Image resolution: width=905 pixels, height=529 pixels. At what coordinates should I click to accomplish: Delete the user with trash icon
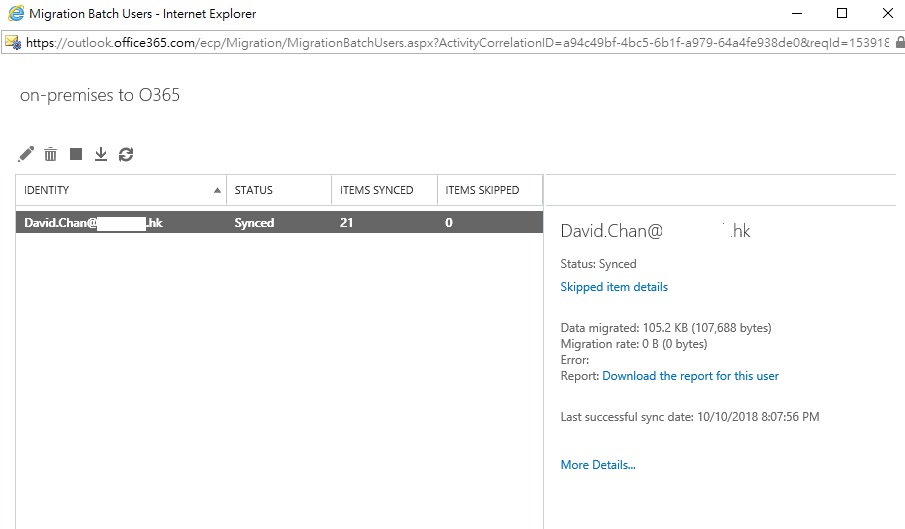(x=51, y=154)
